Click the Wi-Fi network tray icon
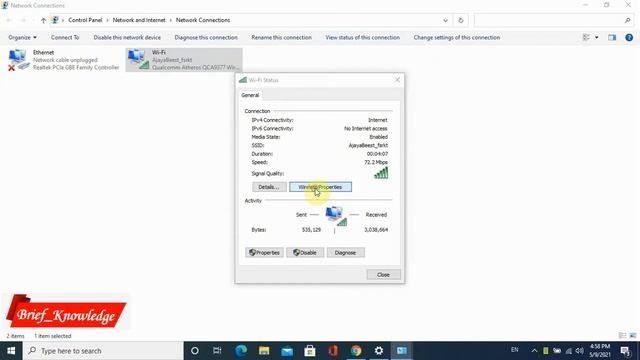 coord(569,351)
